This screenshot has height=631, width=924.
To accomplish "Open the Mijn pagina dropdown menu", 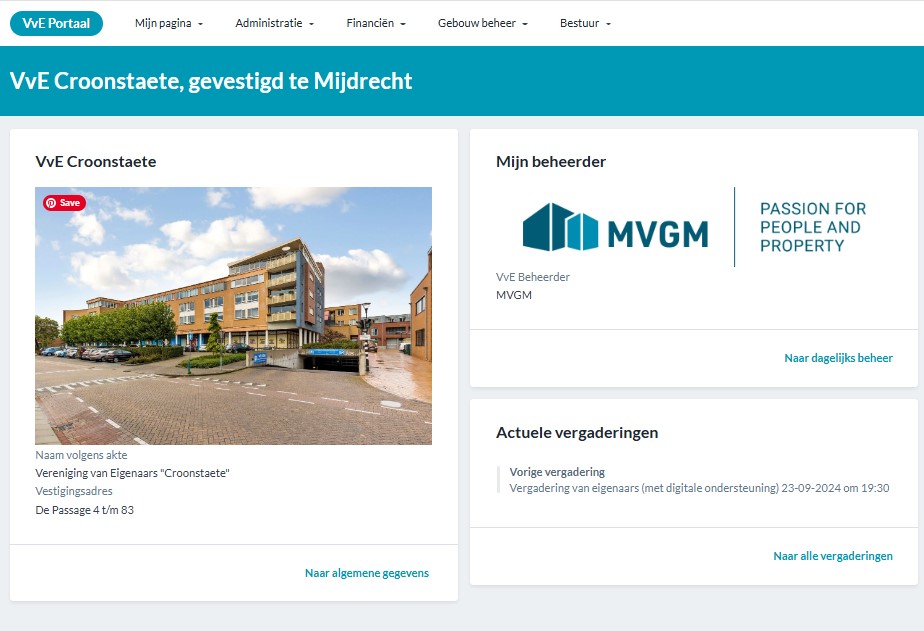I will pos(168,23).
